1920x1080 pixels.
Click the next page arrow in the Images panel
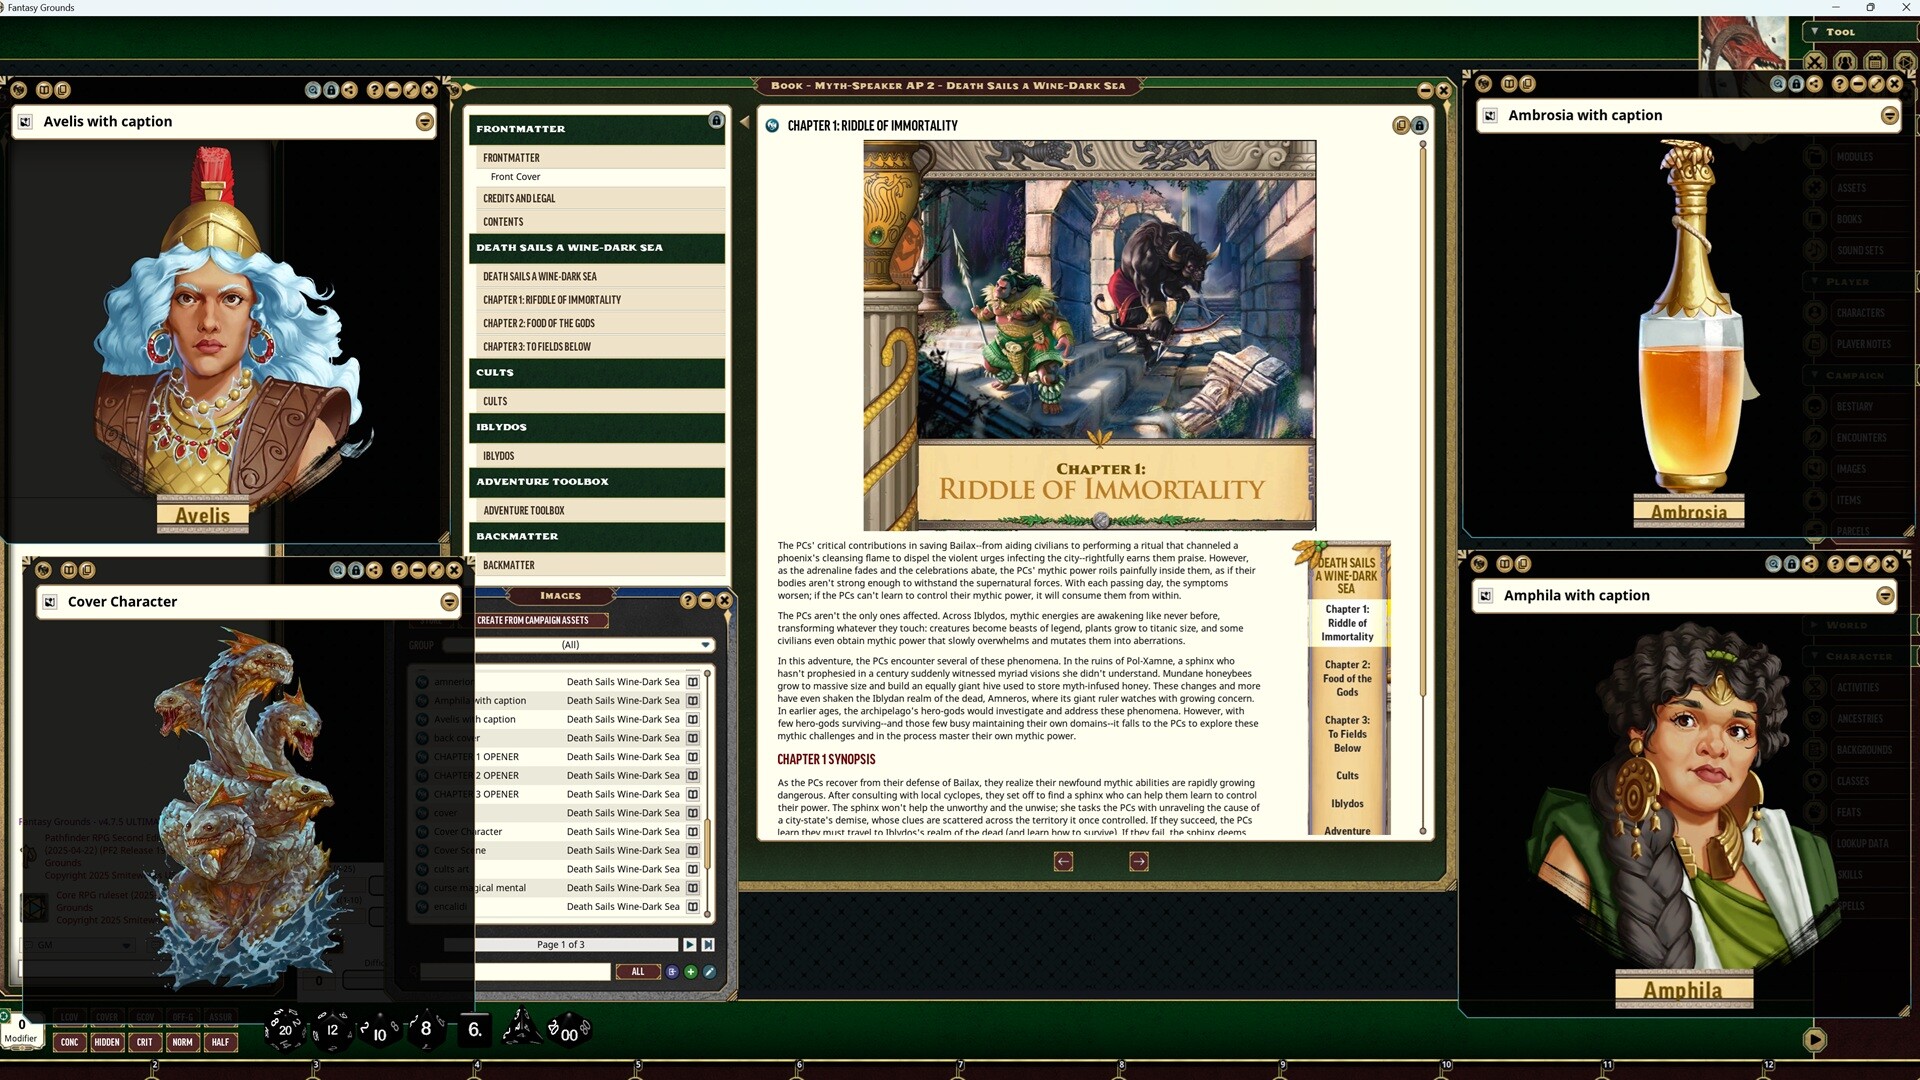(x=689, y=944)
